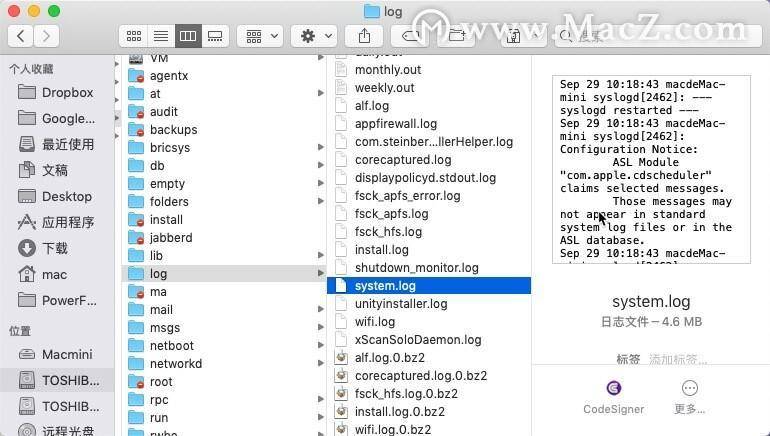Viewport: 770px width, 436px height.
Task: Expand the bricsys folder arrow
Action: [x=321, y=147]
